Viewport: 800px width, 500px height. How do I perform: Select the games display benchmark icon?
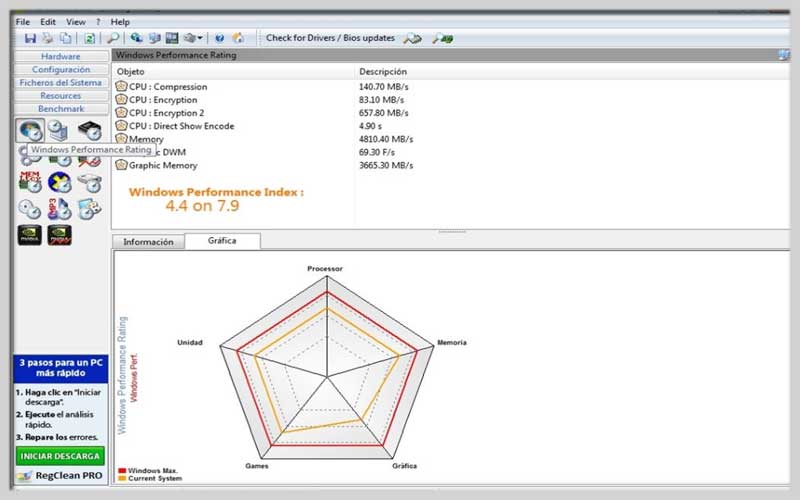90,209
